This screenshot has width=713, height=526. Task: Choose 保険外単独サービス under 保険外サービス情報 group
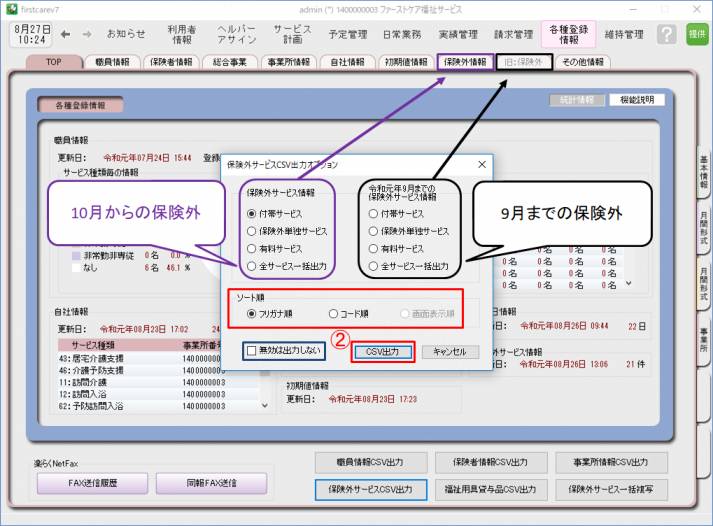[251, 231]
